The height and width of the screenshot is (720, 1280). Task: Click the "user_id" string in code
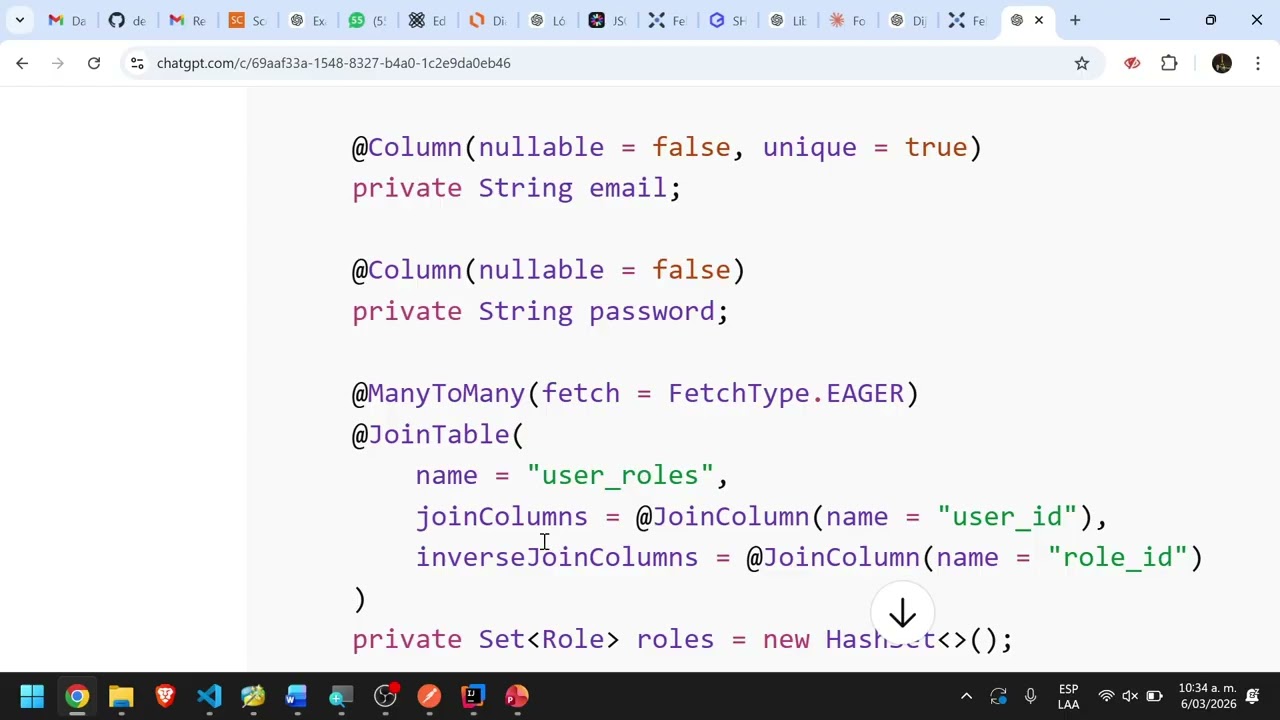click(1007, 517)
